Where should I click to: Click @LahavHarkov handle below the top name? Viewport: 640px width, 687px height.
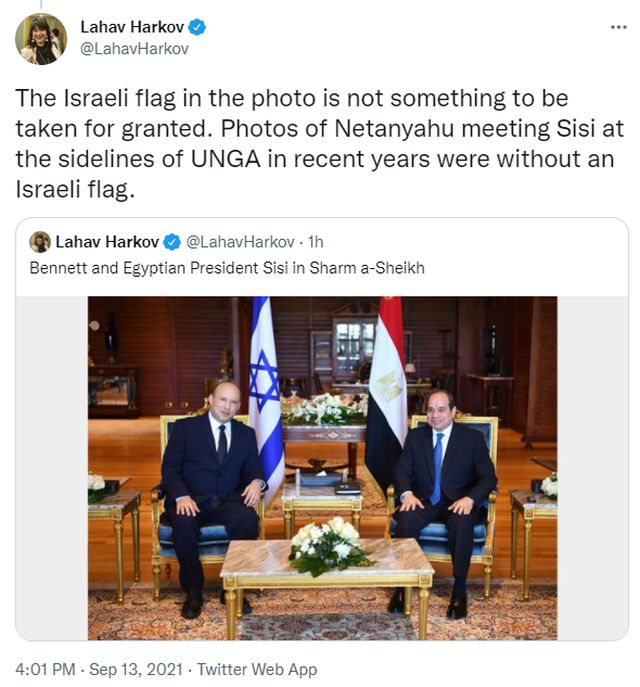coord(134,48)
